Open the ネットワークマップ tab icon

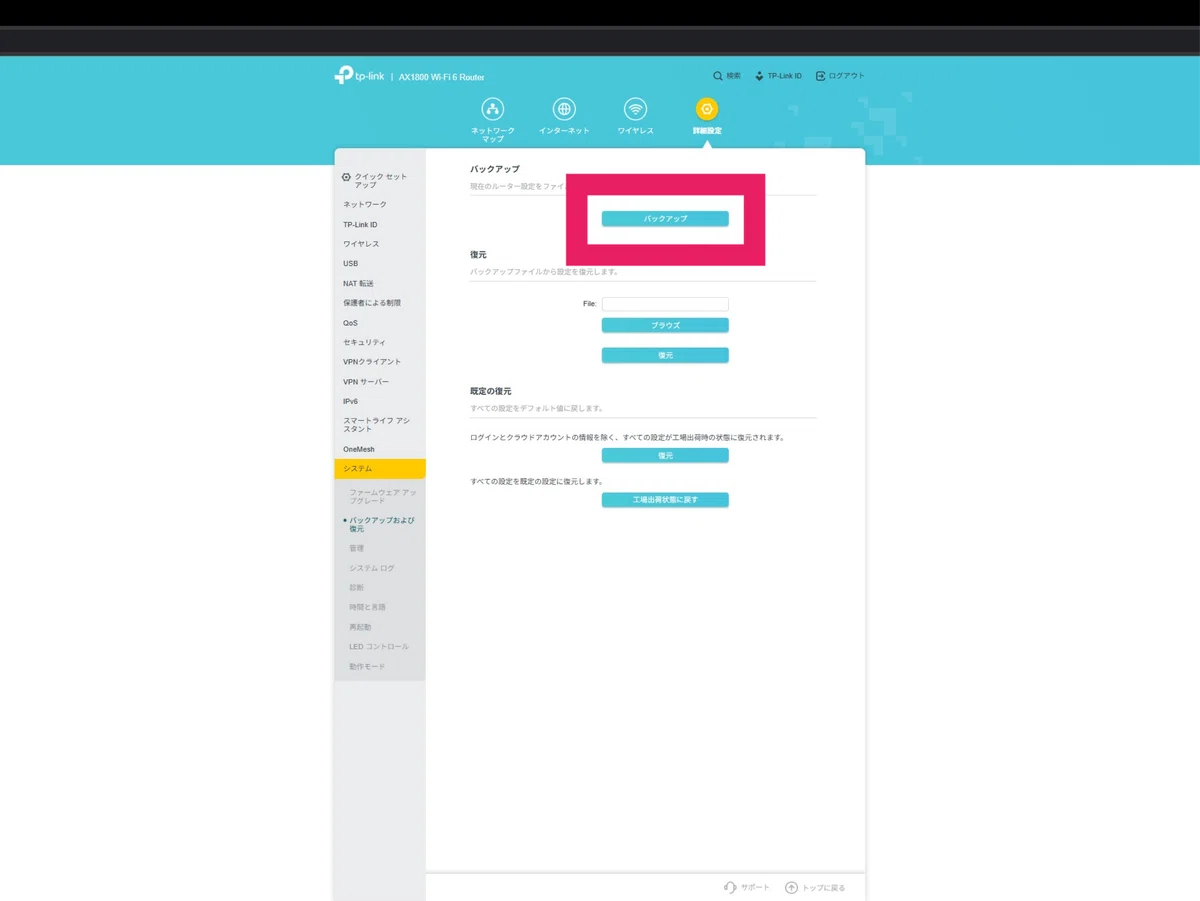click(x=492, y=109)
